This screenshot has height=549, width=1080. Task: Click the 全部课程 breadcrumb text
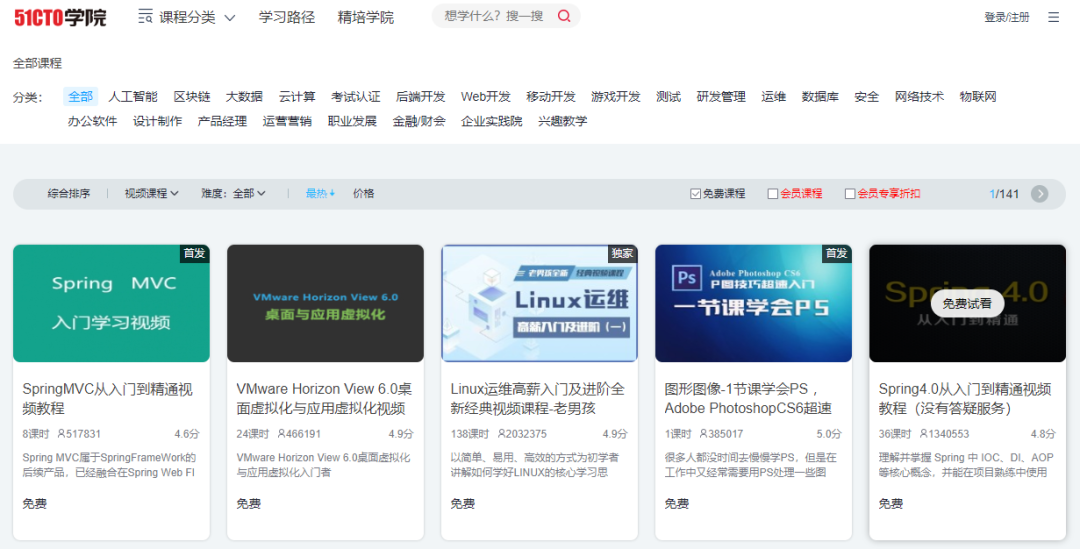37,63
